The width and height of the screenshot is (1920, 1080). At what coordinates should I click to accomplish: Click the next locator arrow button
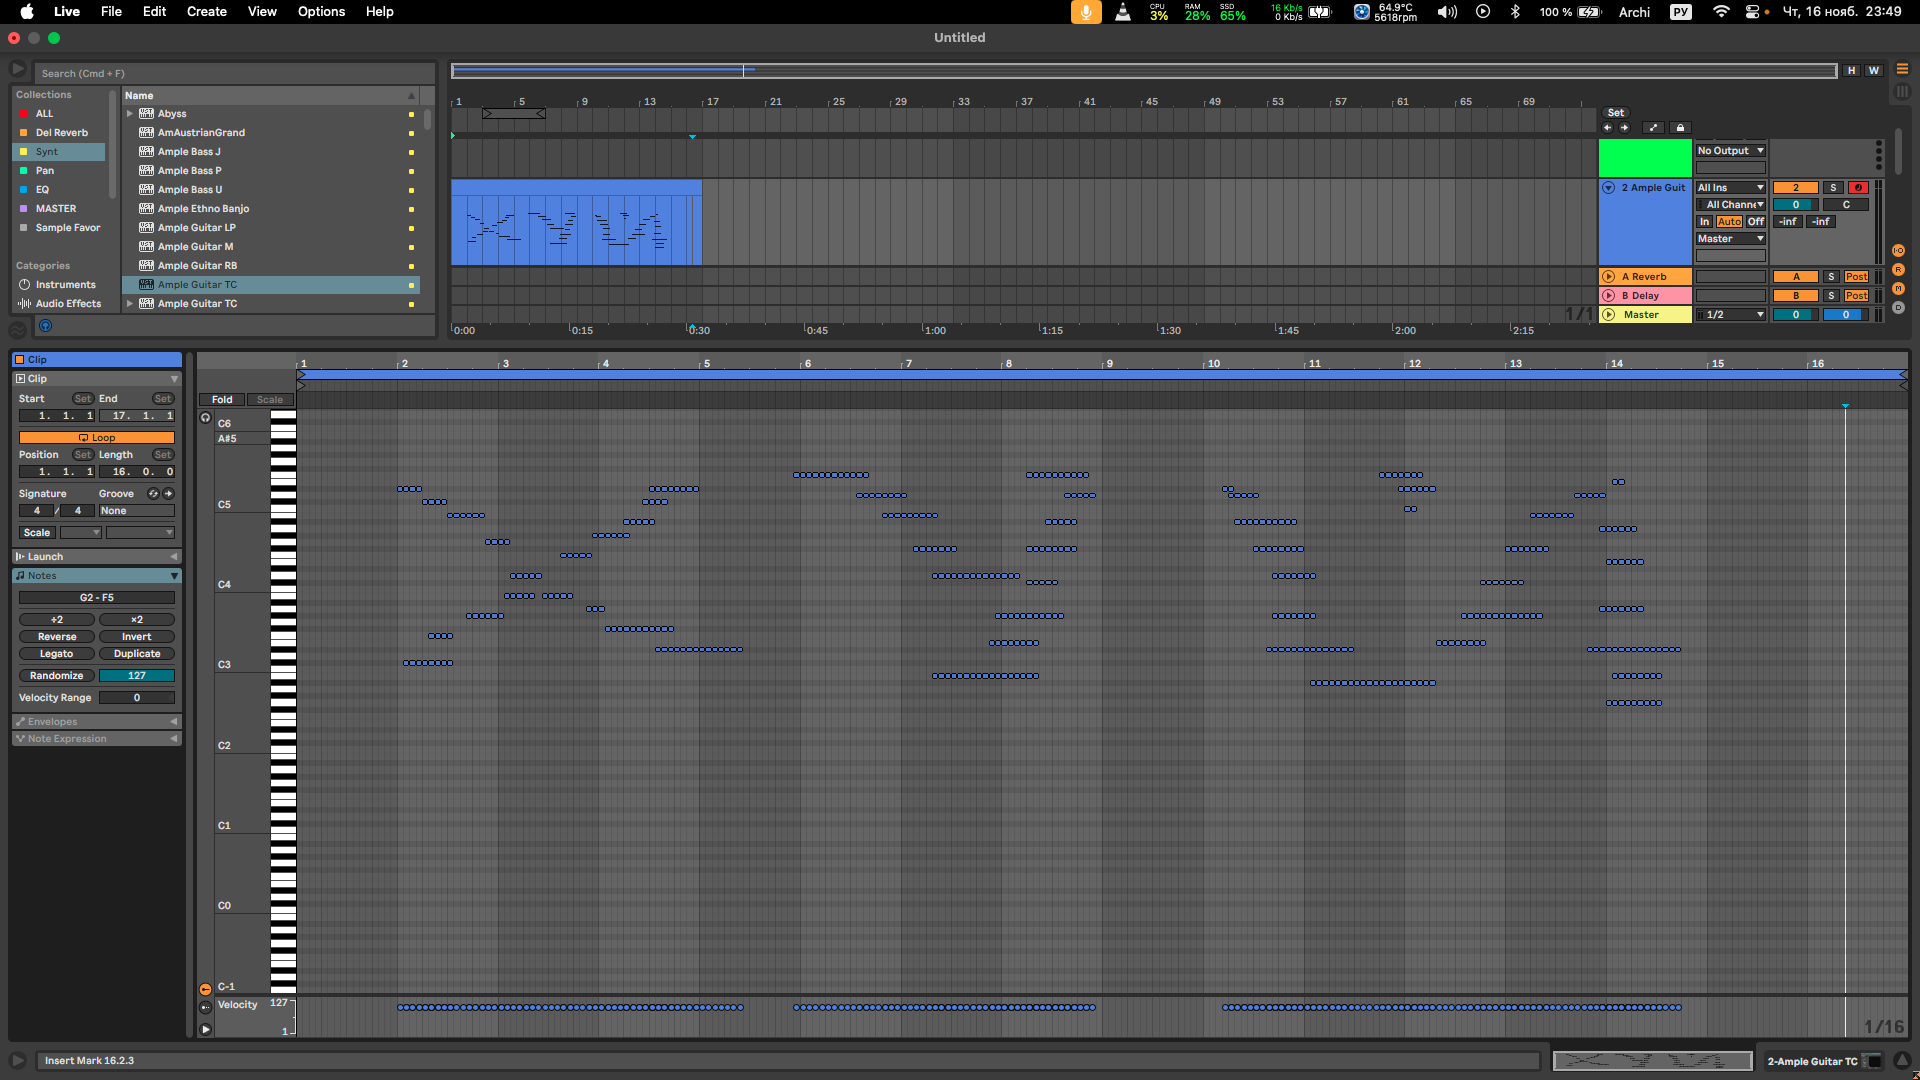point(1624,128)
